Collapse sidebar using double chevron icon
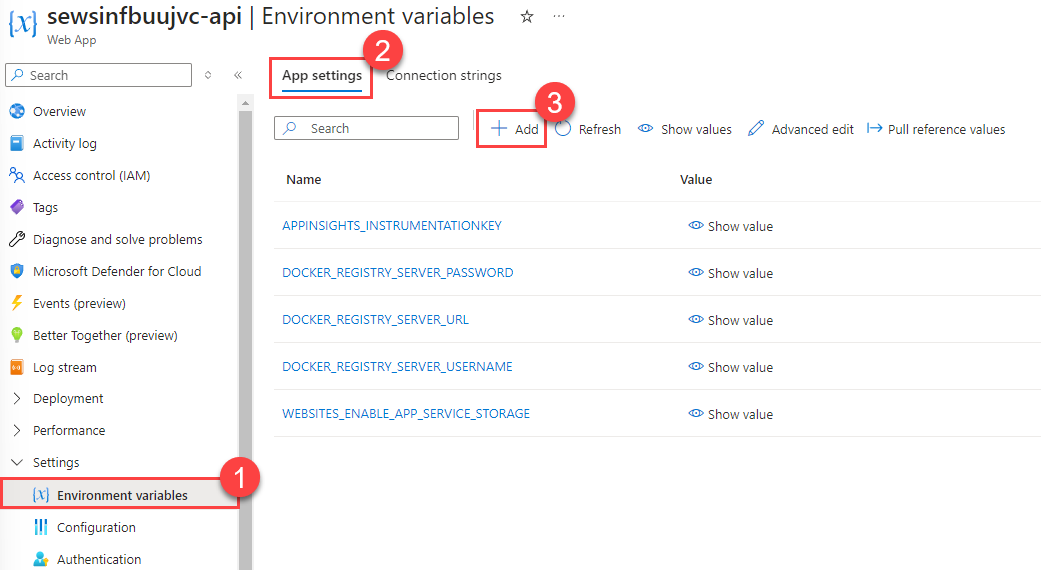1041x570 pixels. 238,75
